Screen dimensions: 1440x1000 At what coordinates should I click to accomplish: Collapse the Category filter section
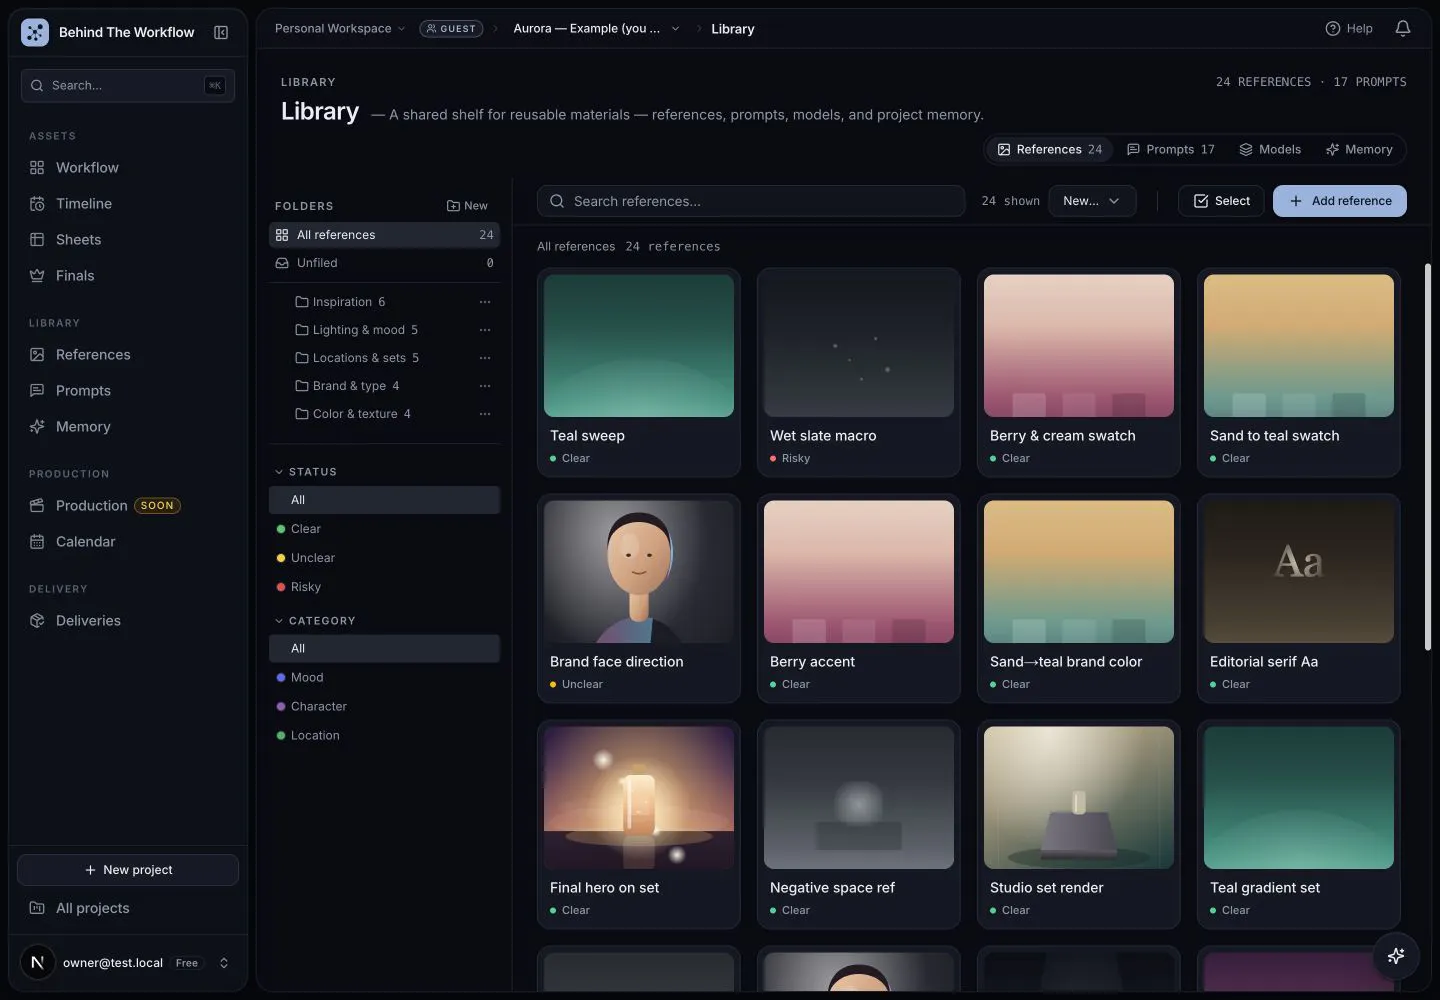(315, 621)
